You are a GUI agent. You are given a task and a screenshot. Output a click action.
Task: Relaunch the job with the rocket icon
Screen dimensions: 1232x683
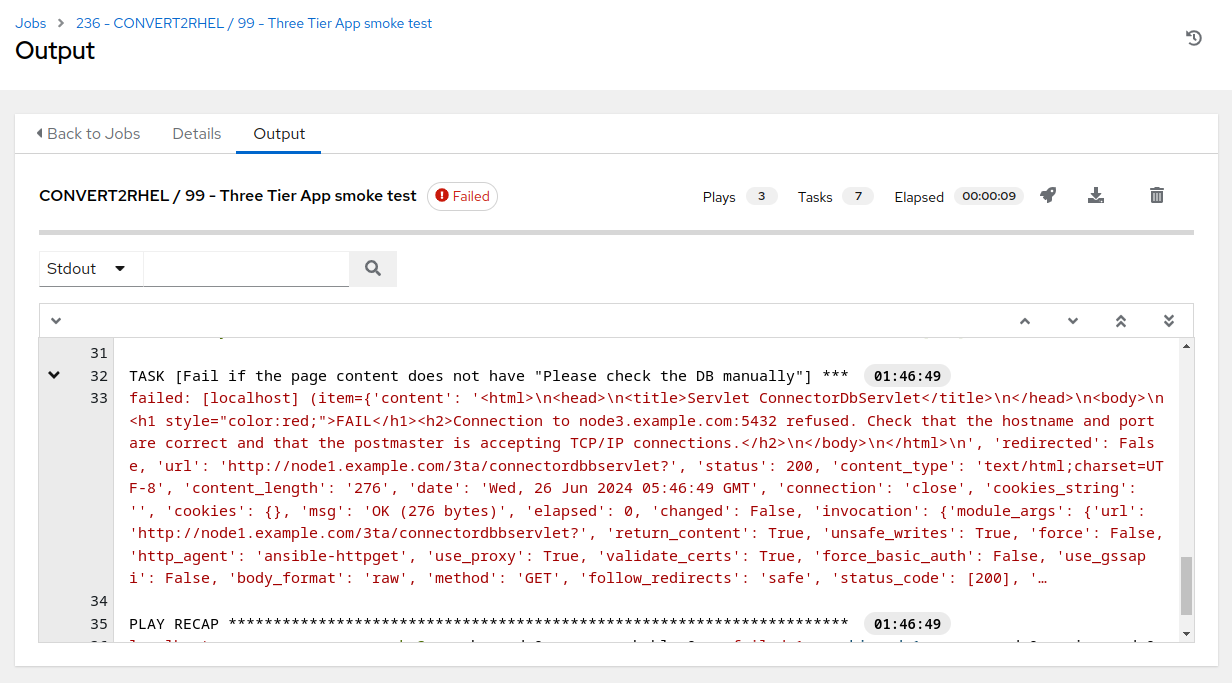point(1047,196)
